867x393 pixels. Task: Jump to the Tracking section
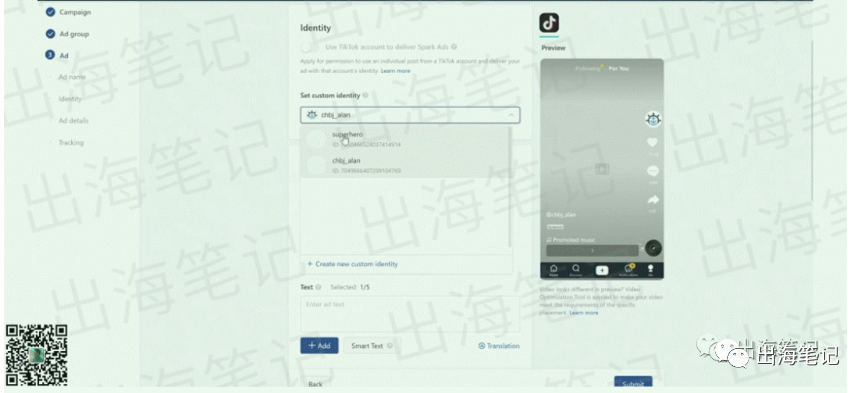[71, 143]
